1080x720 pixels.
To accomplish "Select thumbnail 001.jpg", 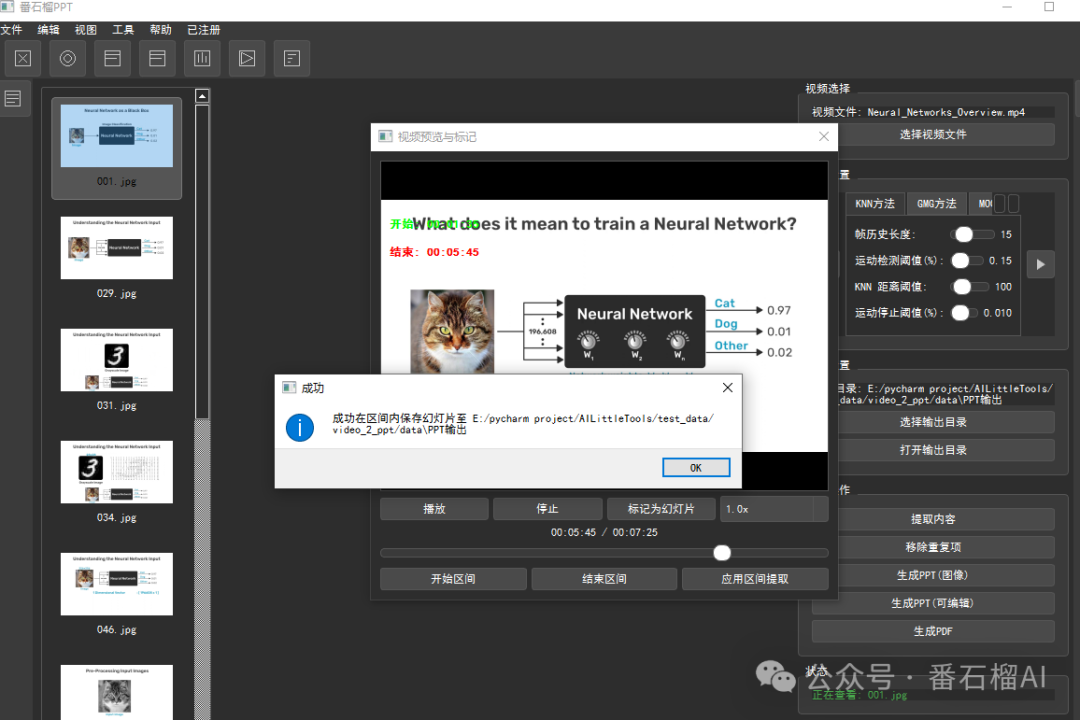I will 116,148.
